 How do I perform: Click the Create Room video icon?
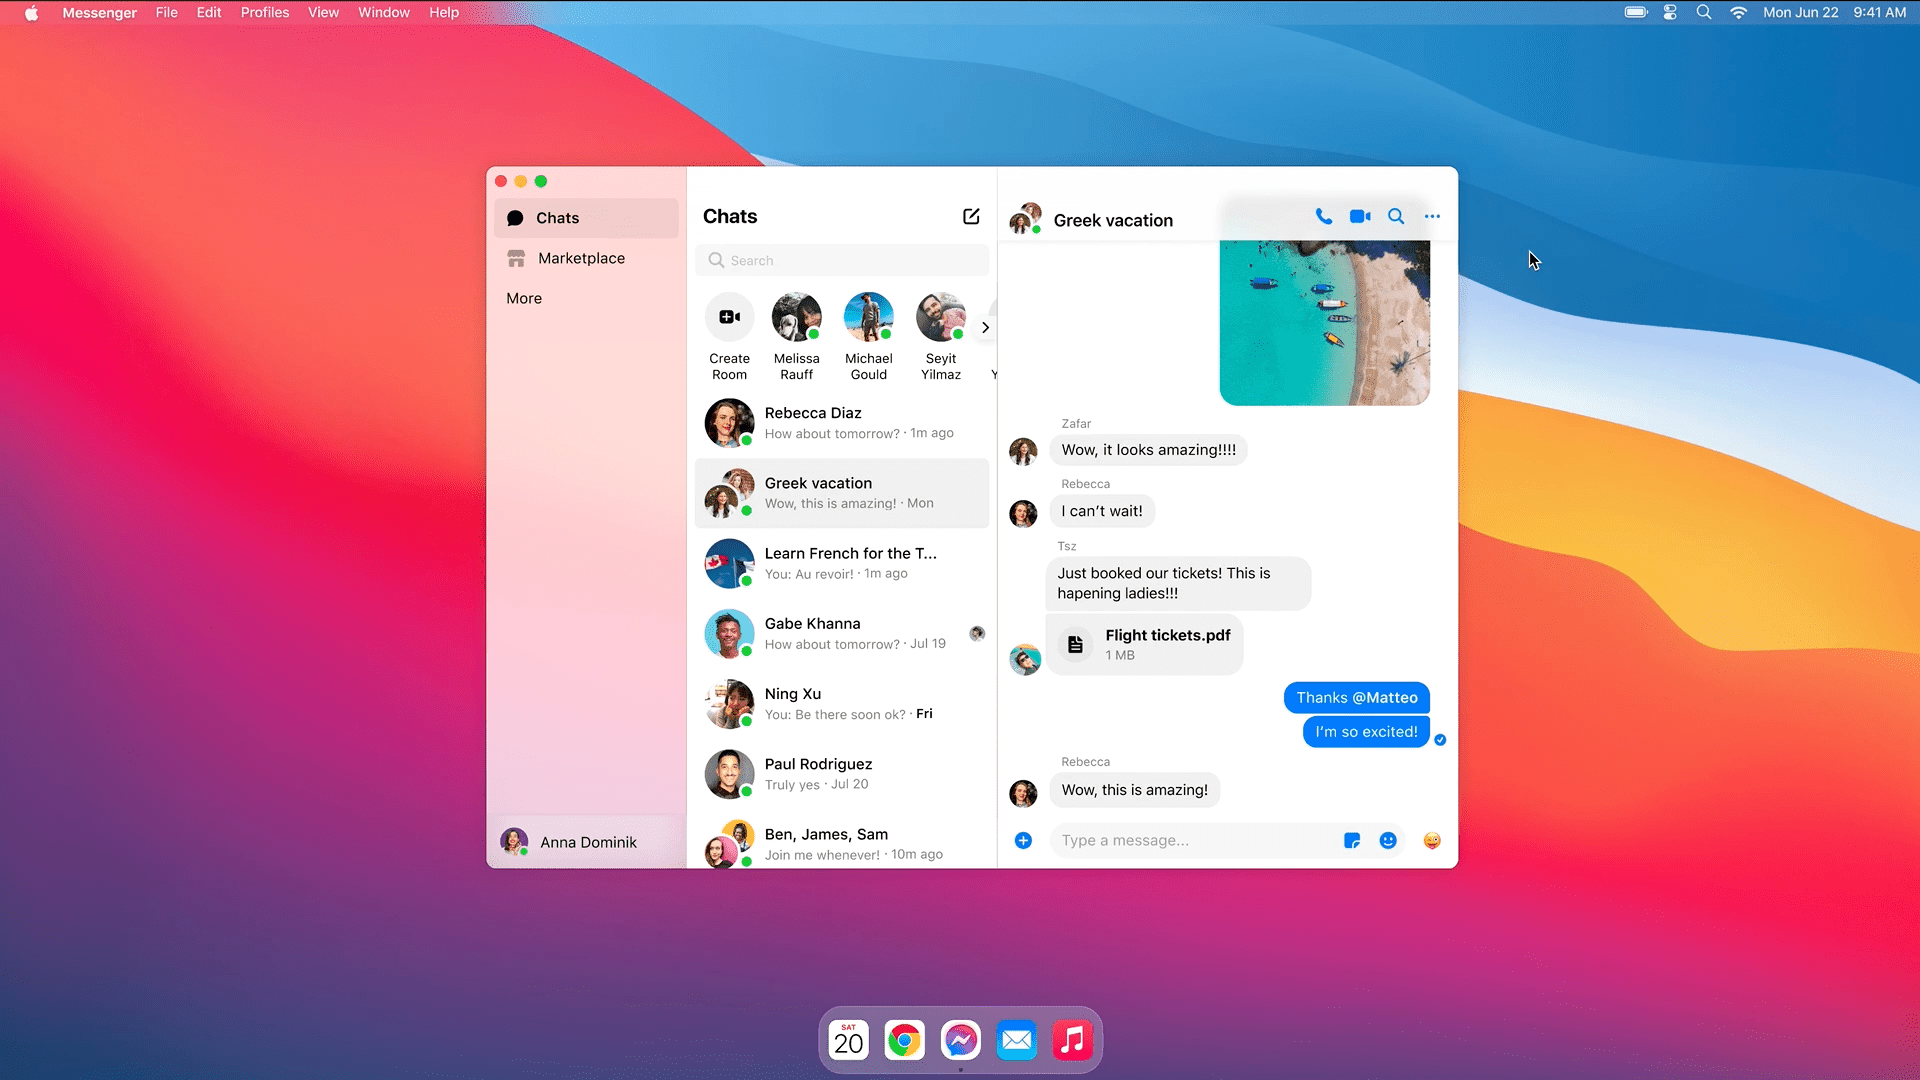point(729,317)
